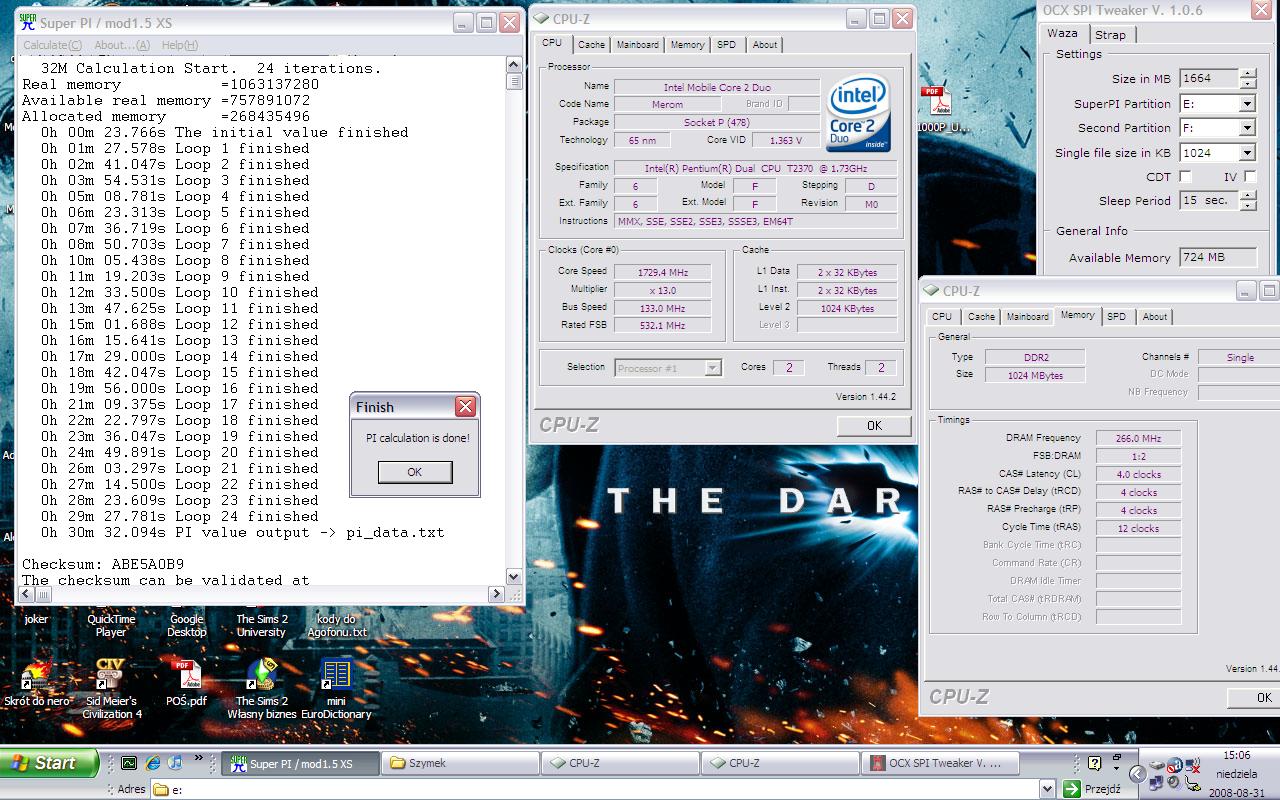Click the Super PI title bar icon
The height and width of the screenshot is (800, 1280).
27,21
